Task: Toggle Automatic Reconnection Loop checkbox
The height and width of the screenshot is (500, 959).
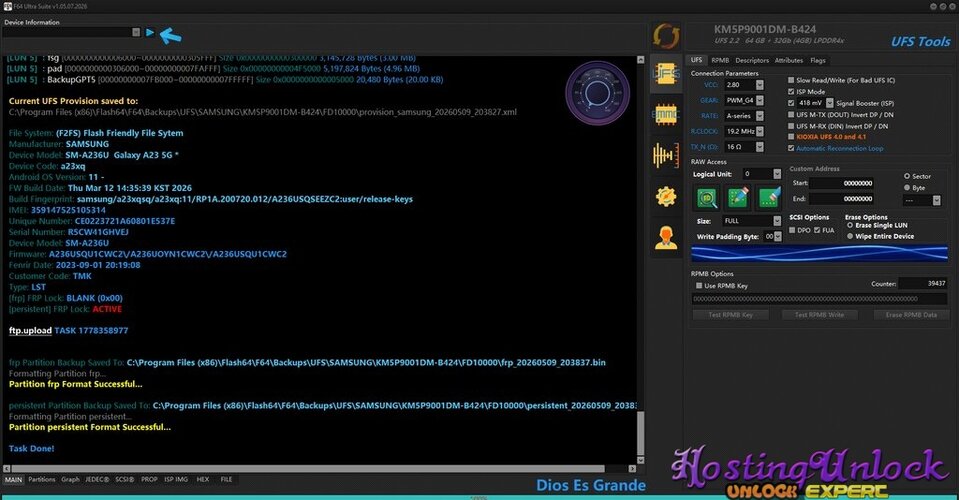Action: tap(791, 148)
